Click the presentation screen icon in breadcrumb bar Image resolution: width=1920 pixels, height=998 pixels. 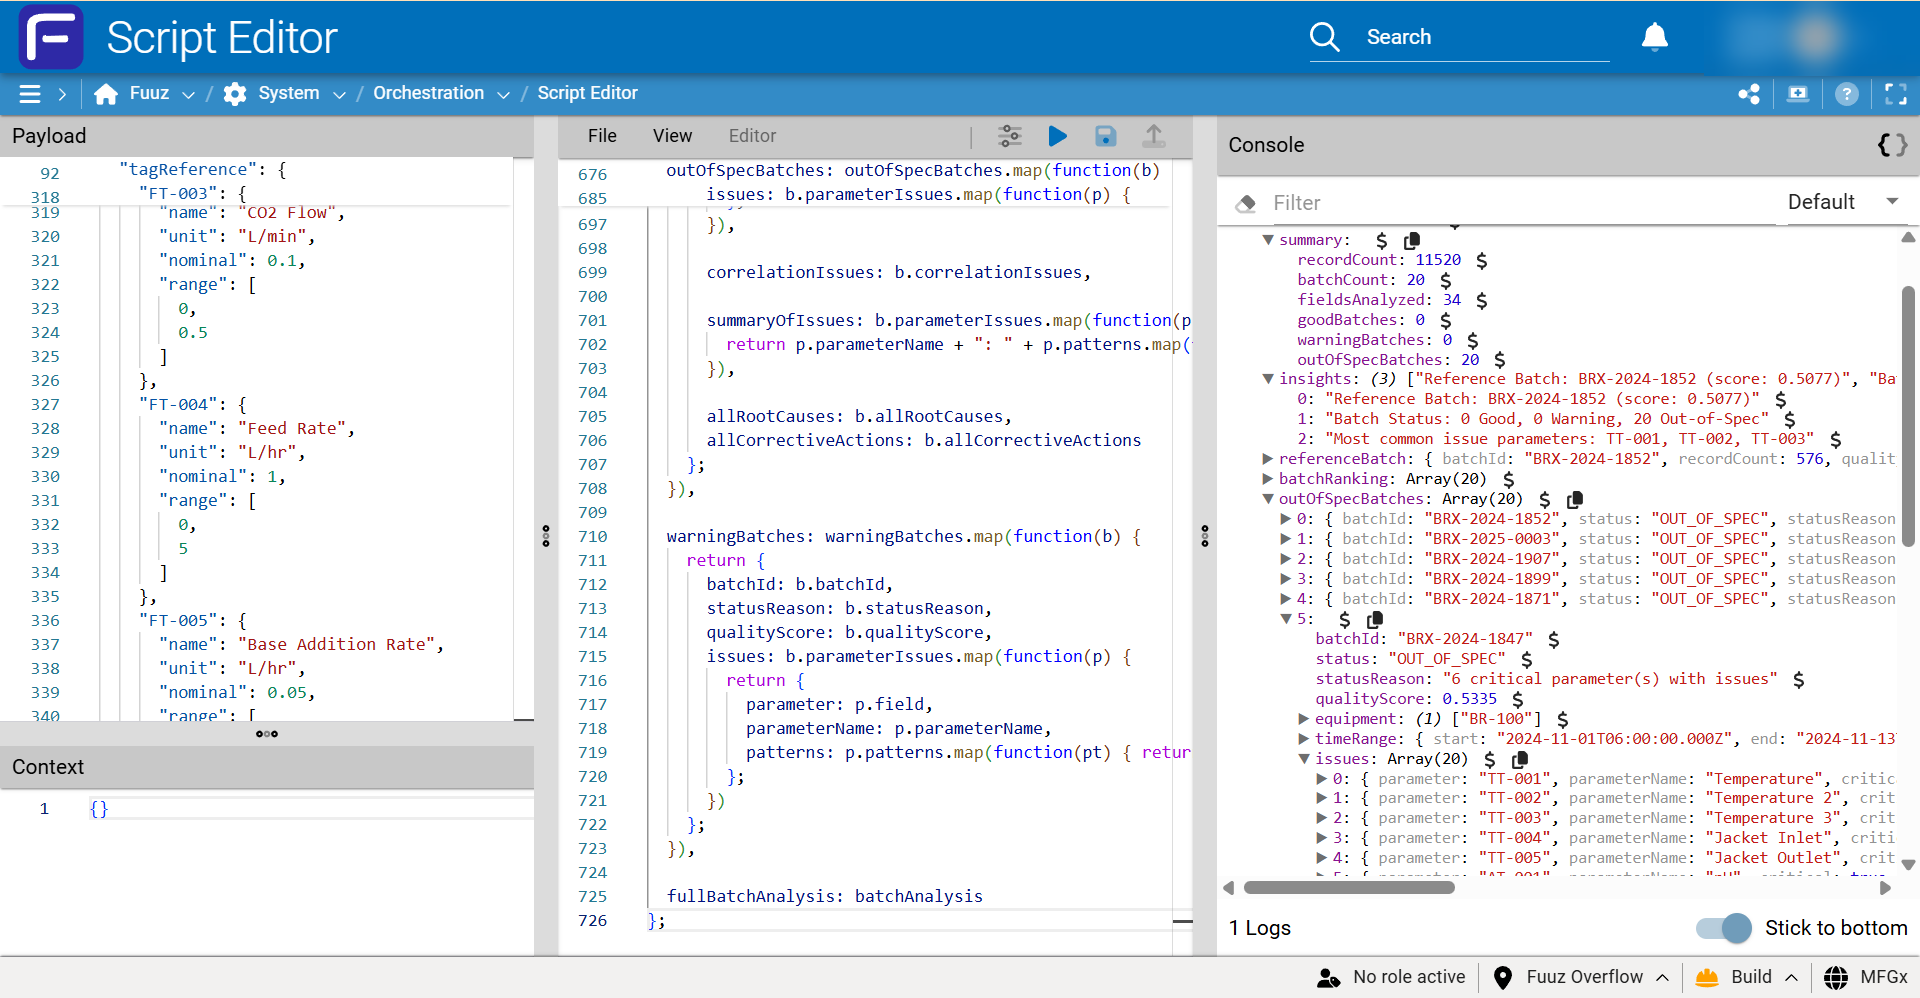(x=1798, y=94)
